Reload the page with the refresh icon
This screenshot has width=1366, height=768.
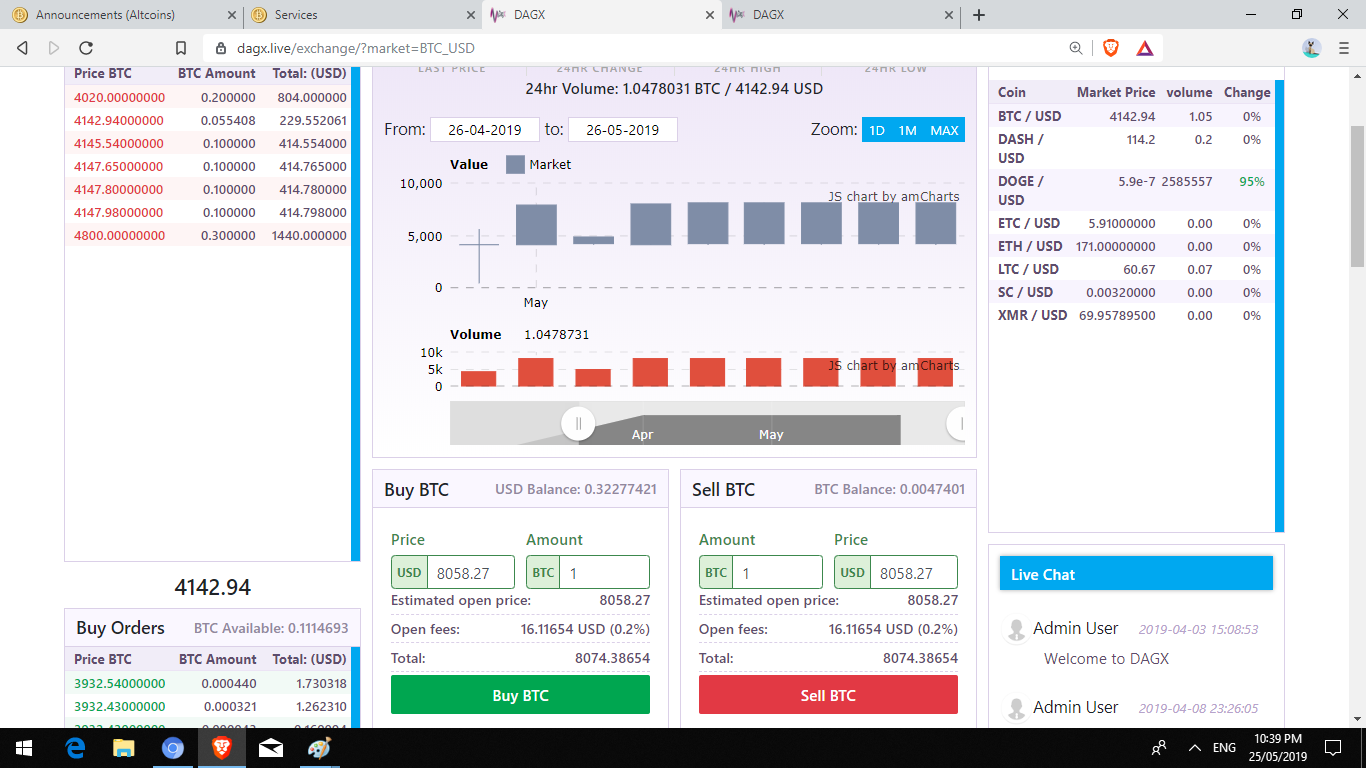click(x=86, y=47)
